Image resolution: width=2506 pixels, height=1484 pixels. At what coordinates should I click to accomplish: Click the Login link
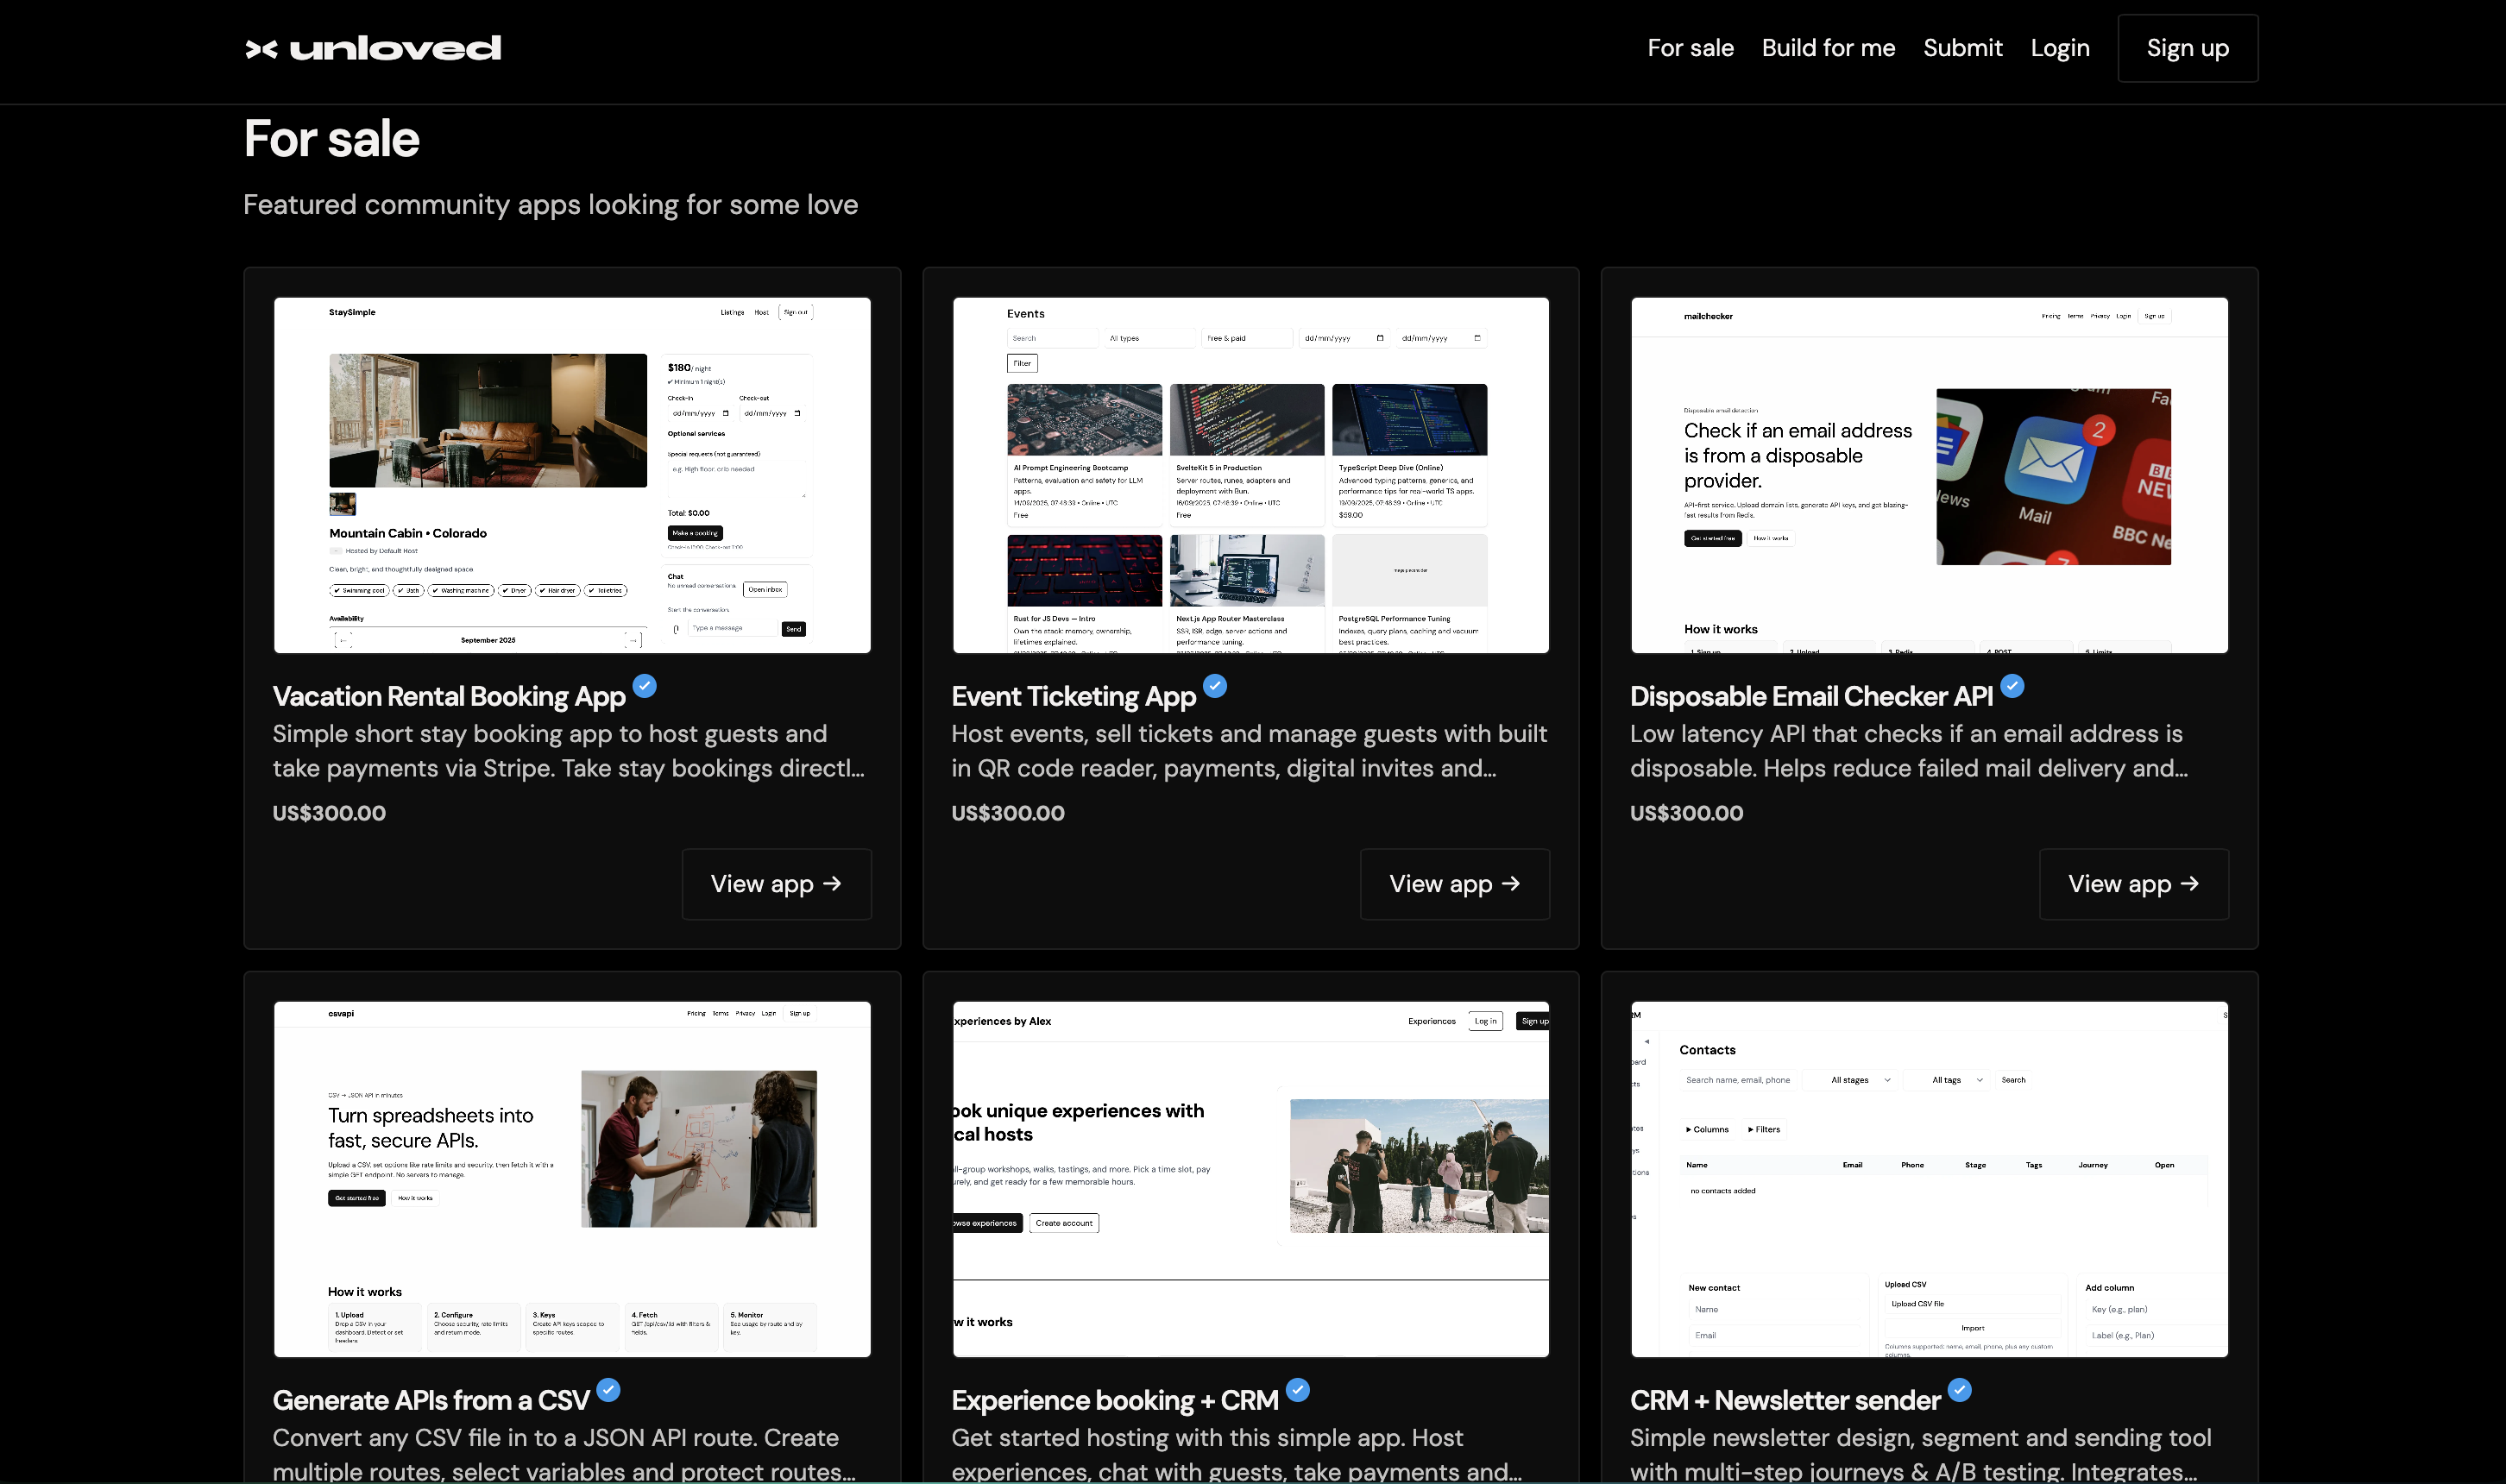pos(2060,48)
